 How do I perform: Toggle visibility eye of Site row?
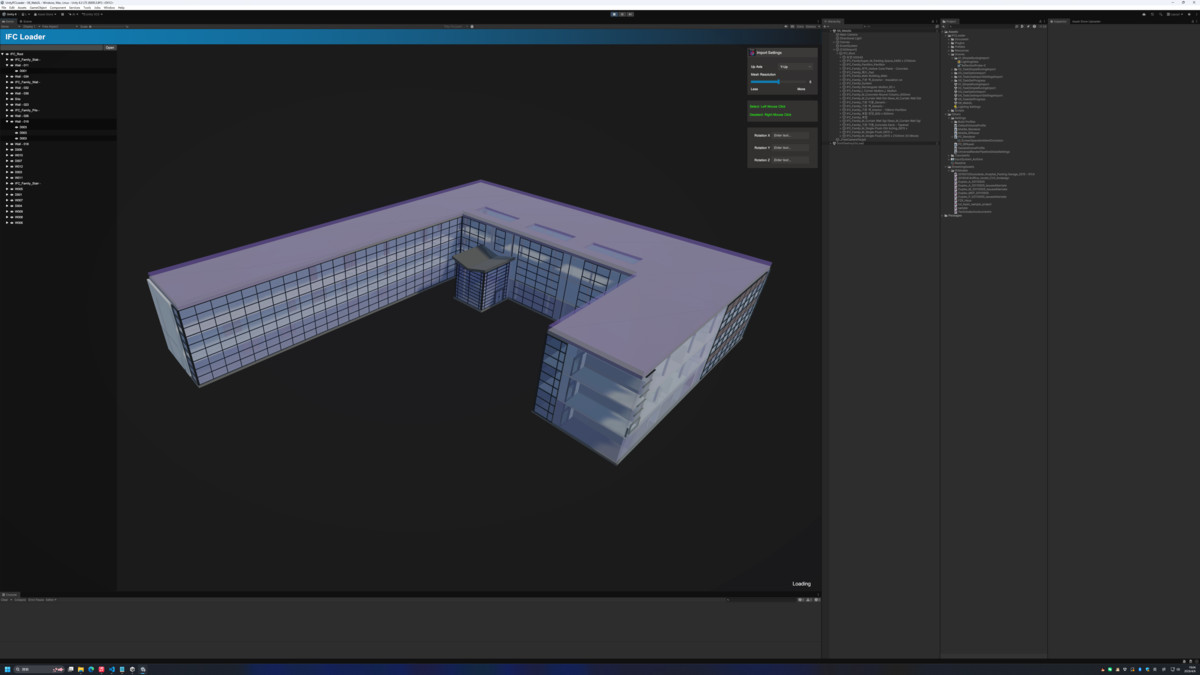point(13,99)
